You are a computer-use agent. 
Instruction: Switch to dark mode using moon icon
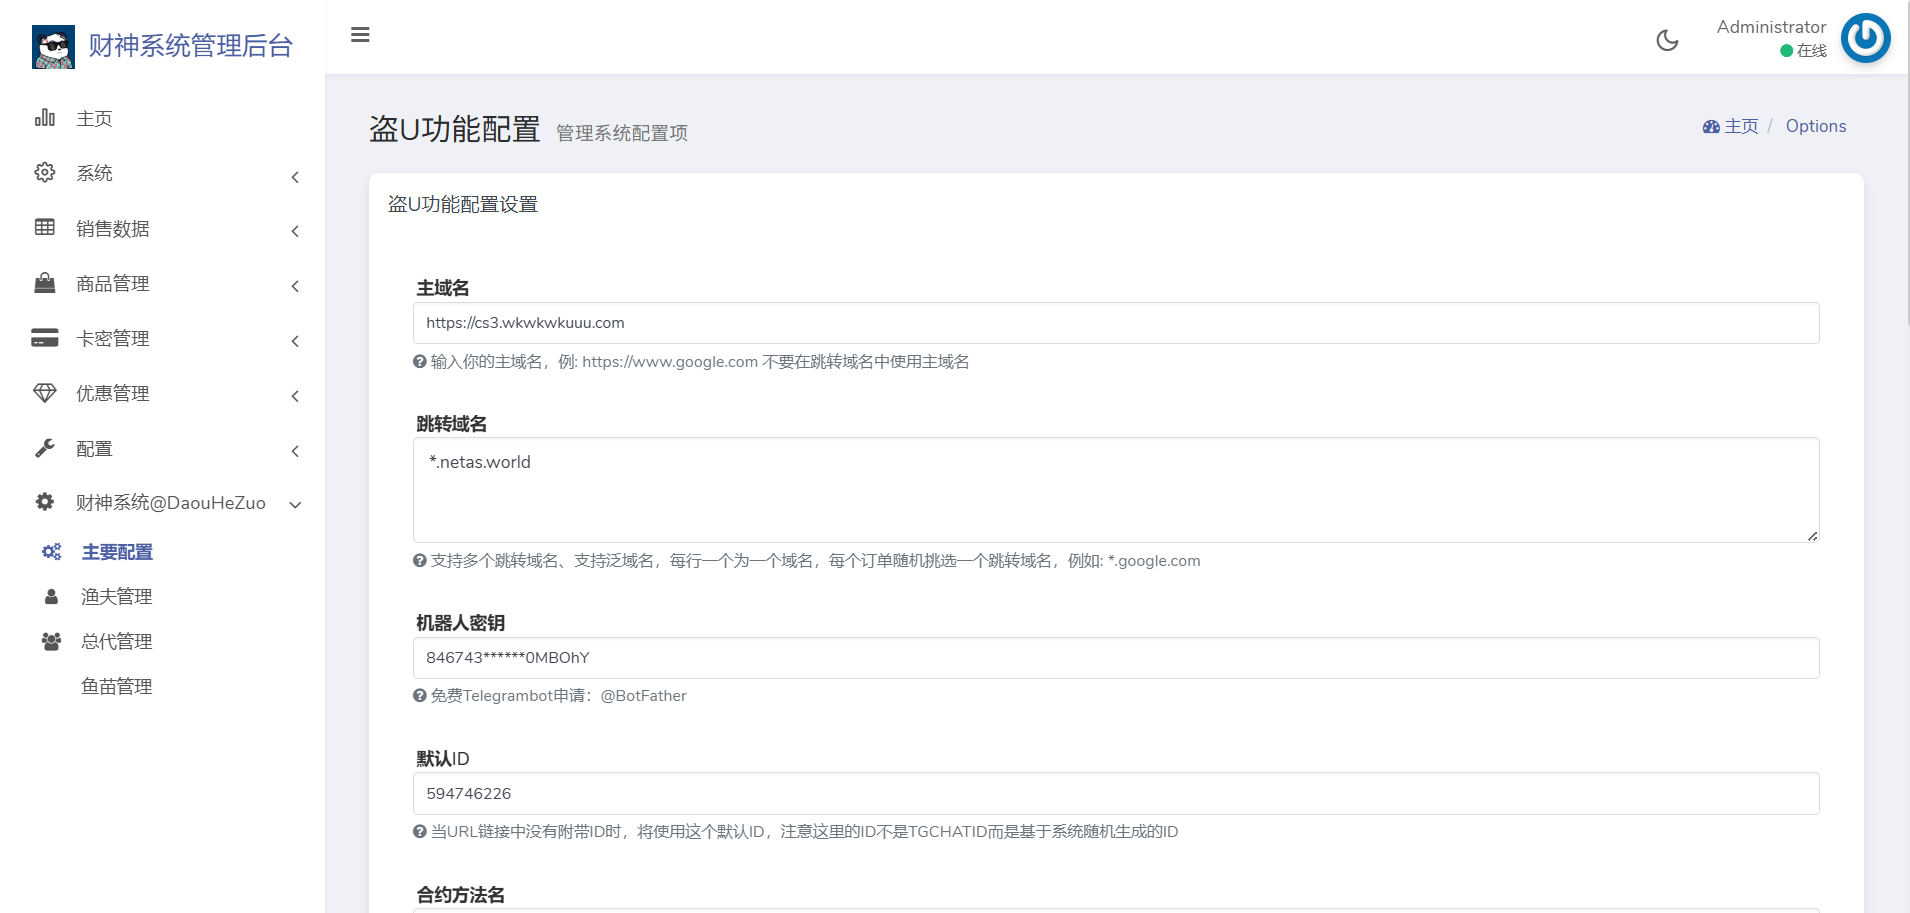coord(1667,40)
